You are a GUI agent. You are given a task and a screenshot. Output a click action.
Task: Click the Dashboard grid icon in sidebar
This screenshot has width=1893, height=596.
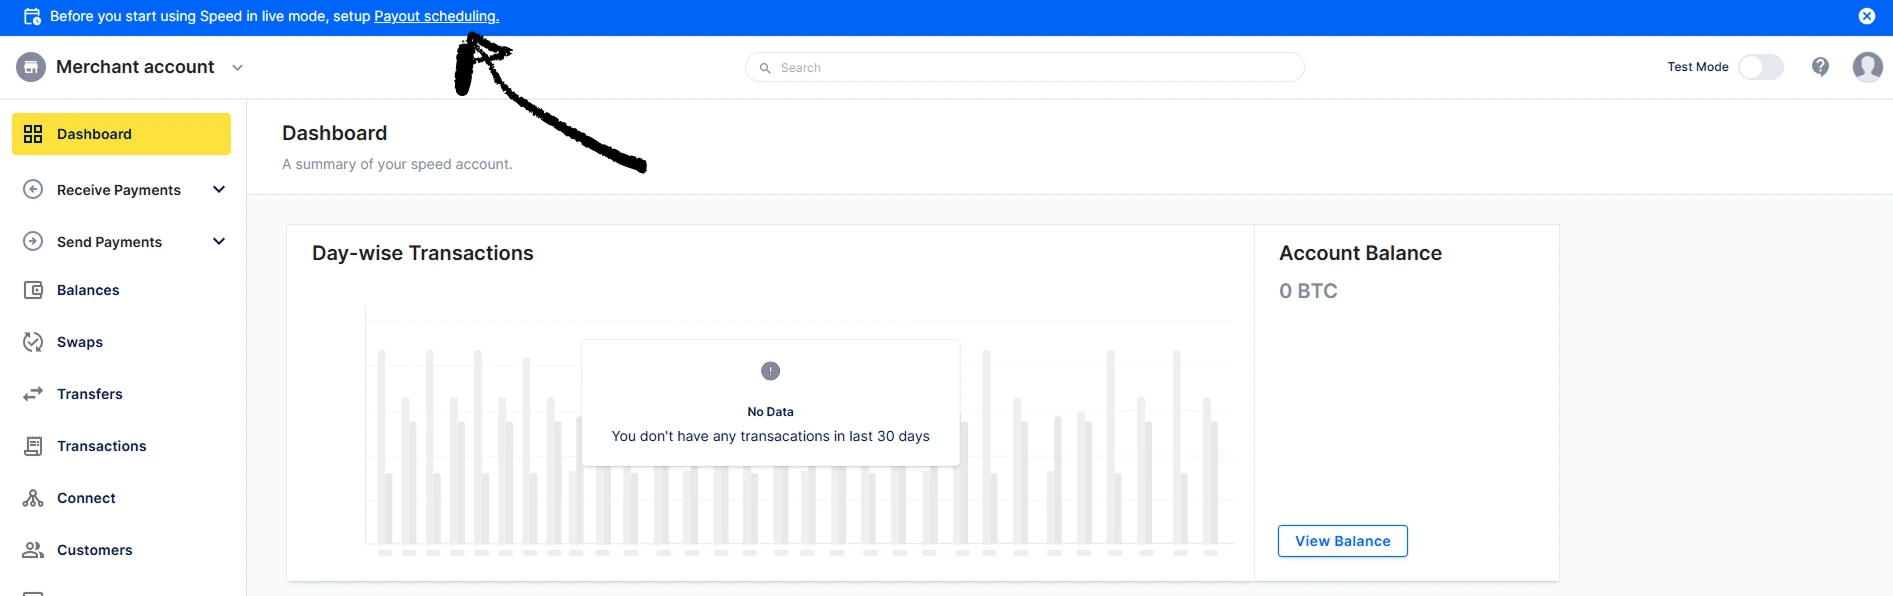[33, 134]
